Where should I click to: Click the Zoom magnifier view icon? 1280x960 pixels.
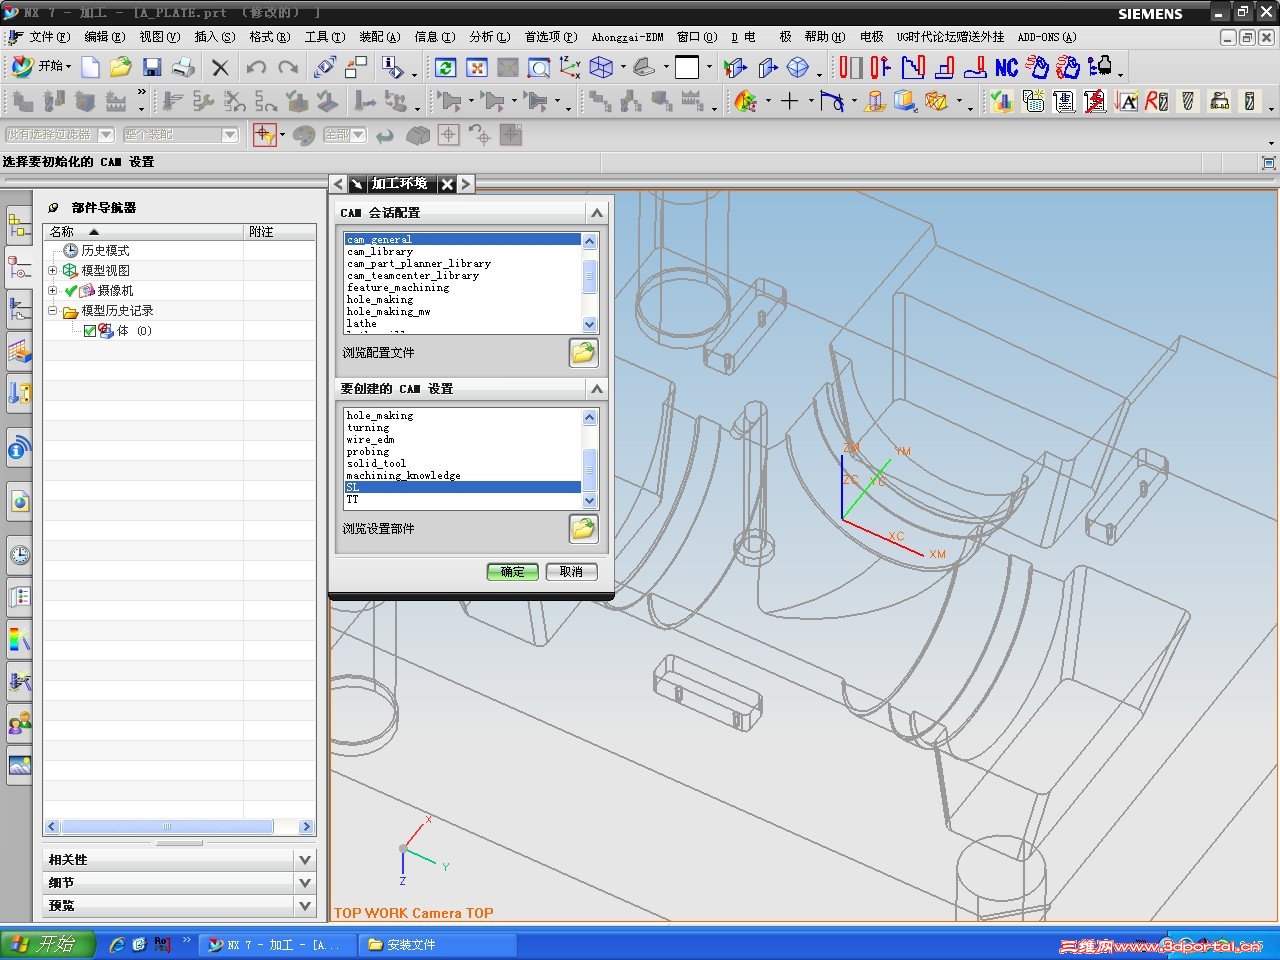[x=539, y=67]
